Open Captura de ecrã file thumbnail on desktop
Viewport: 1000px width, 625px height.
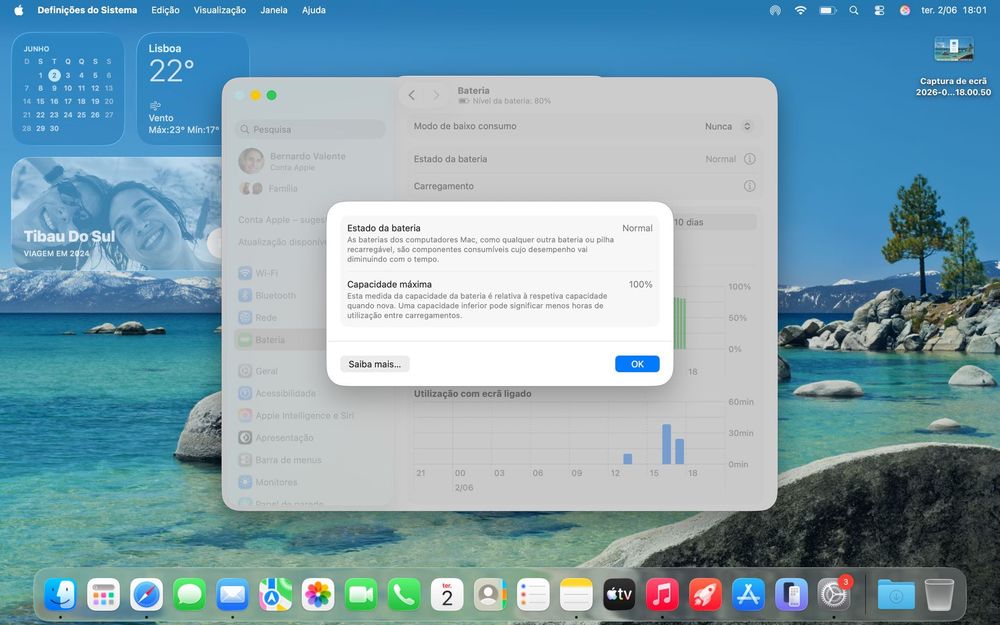coord(953,48)
